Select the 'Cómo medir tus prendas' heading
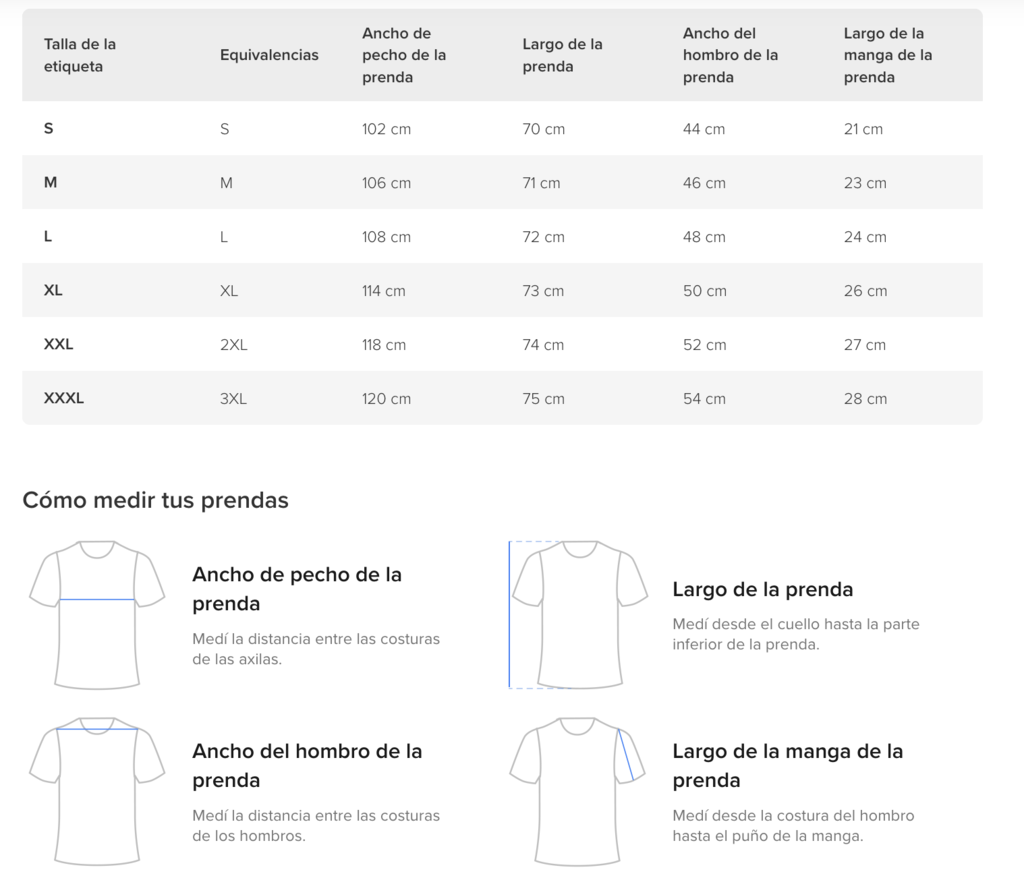Viewport: 1024px width, 878px height. click(x=155, y=500)
